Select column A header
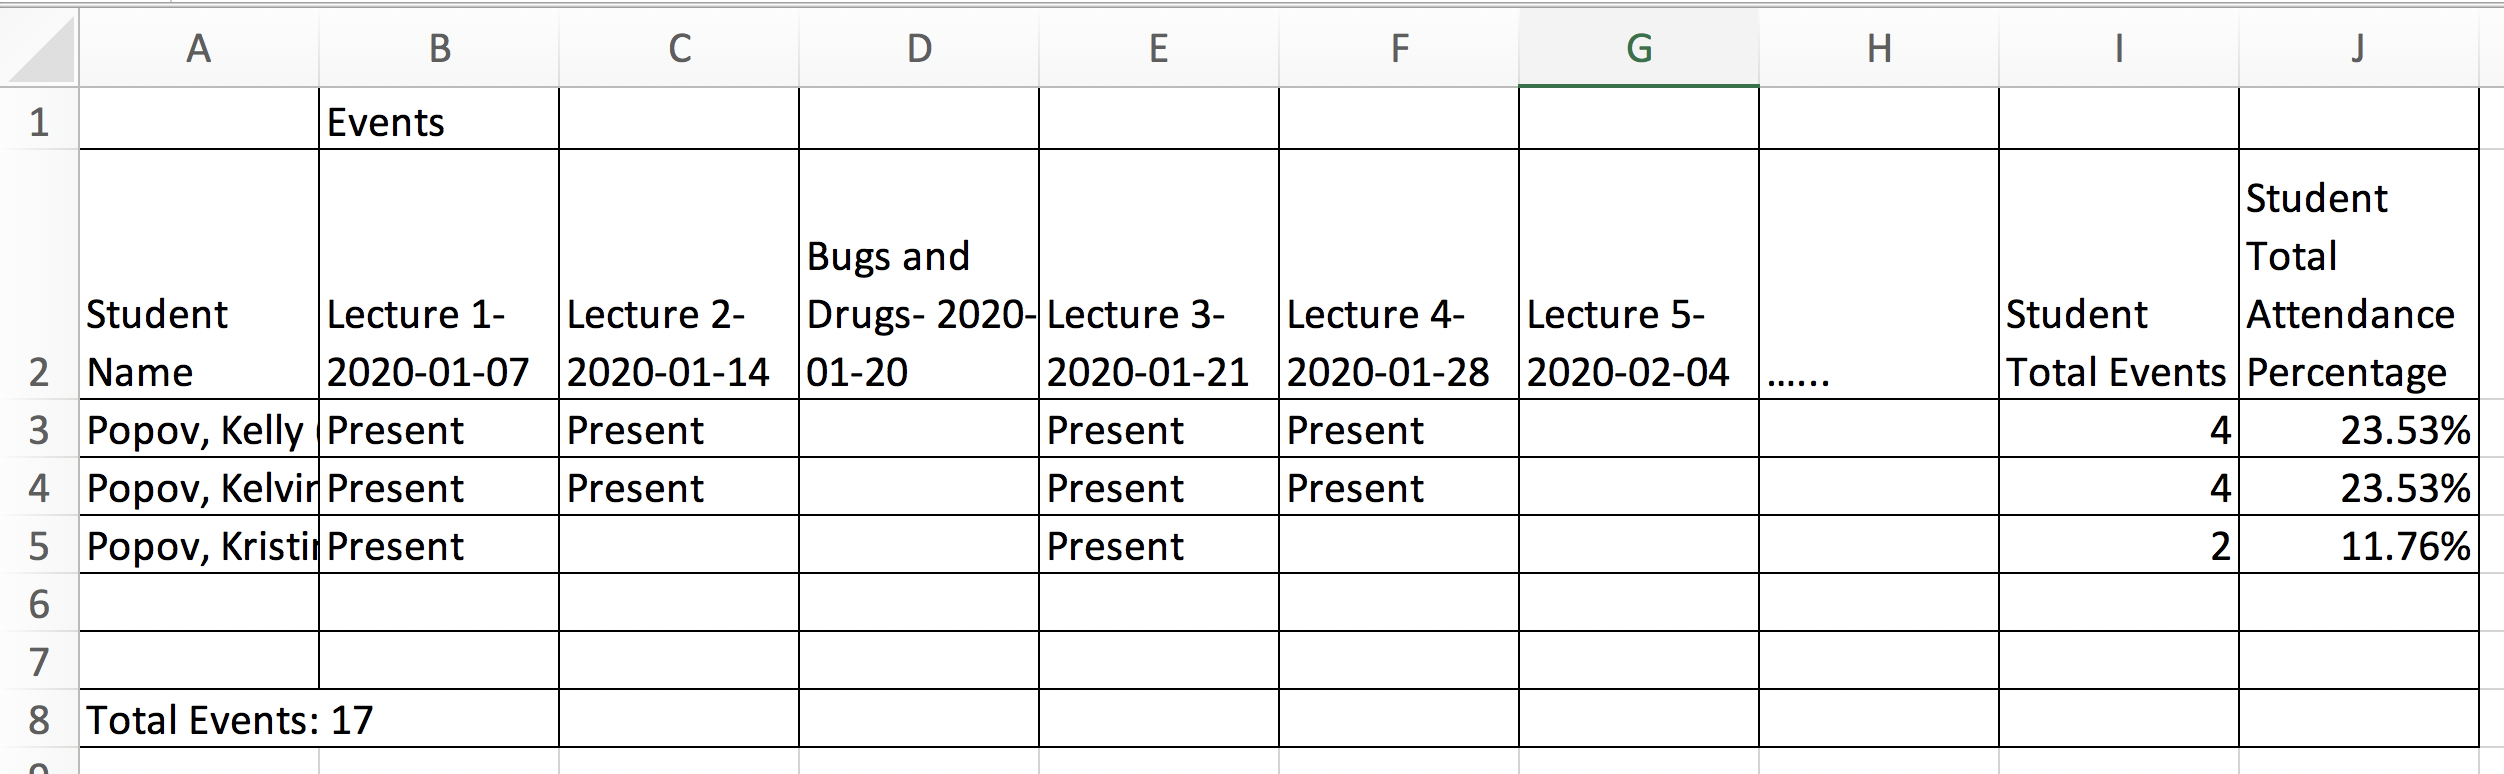The image size is (2504, 774). click(199, 48)
